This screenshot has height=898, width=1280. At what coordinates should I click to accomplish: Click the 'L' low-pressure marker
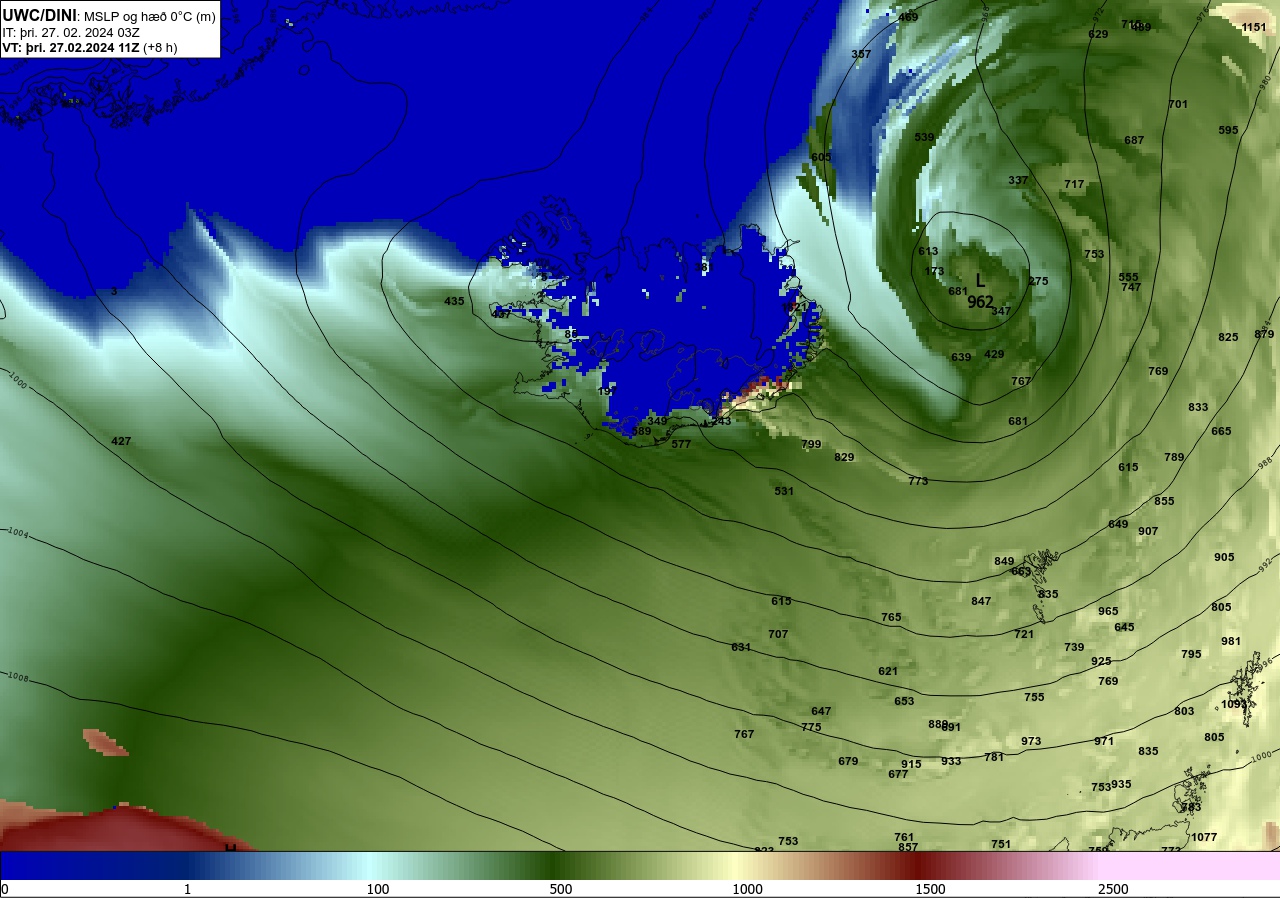pyautogui.click(x=980, y=282)
